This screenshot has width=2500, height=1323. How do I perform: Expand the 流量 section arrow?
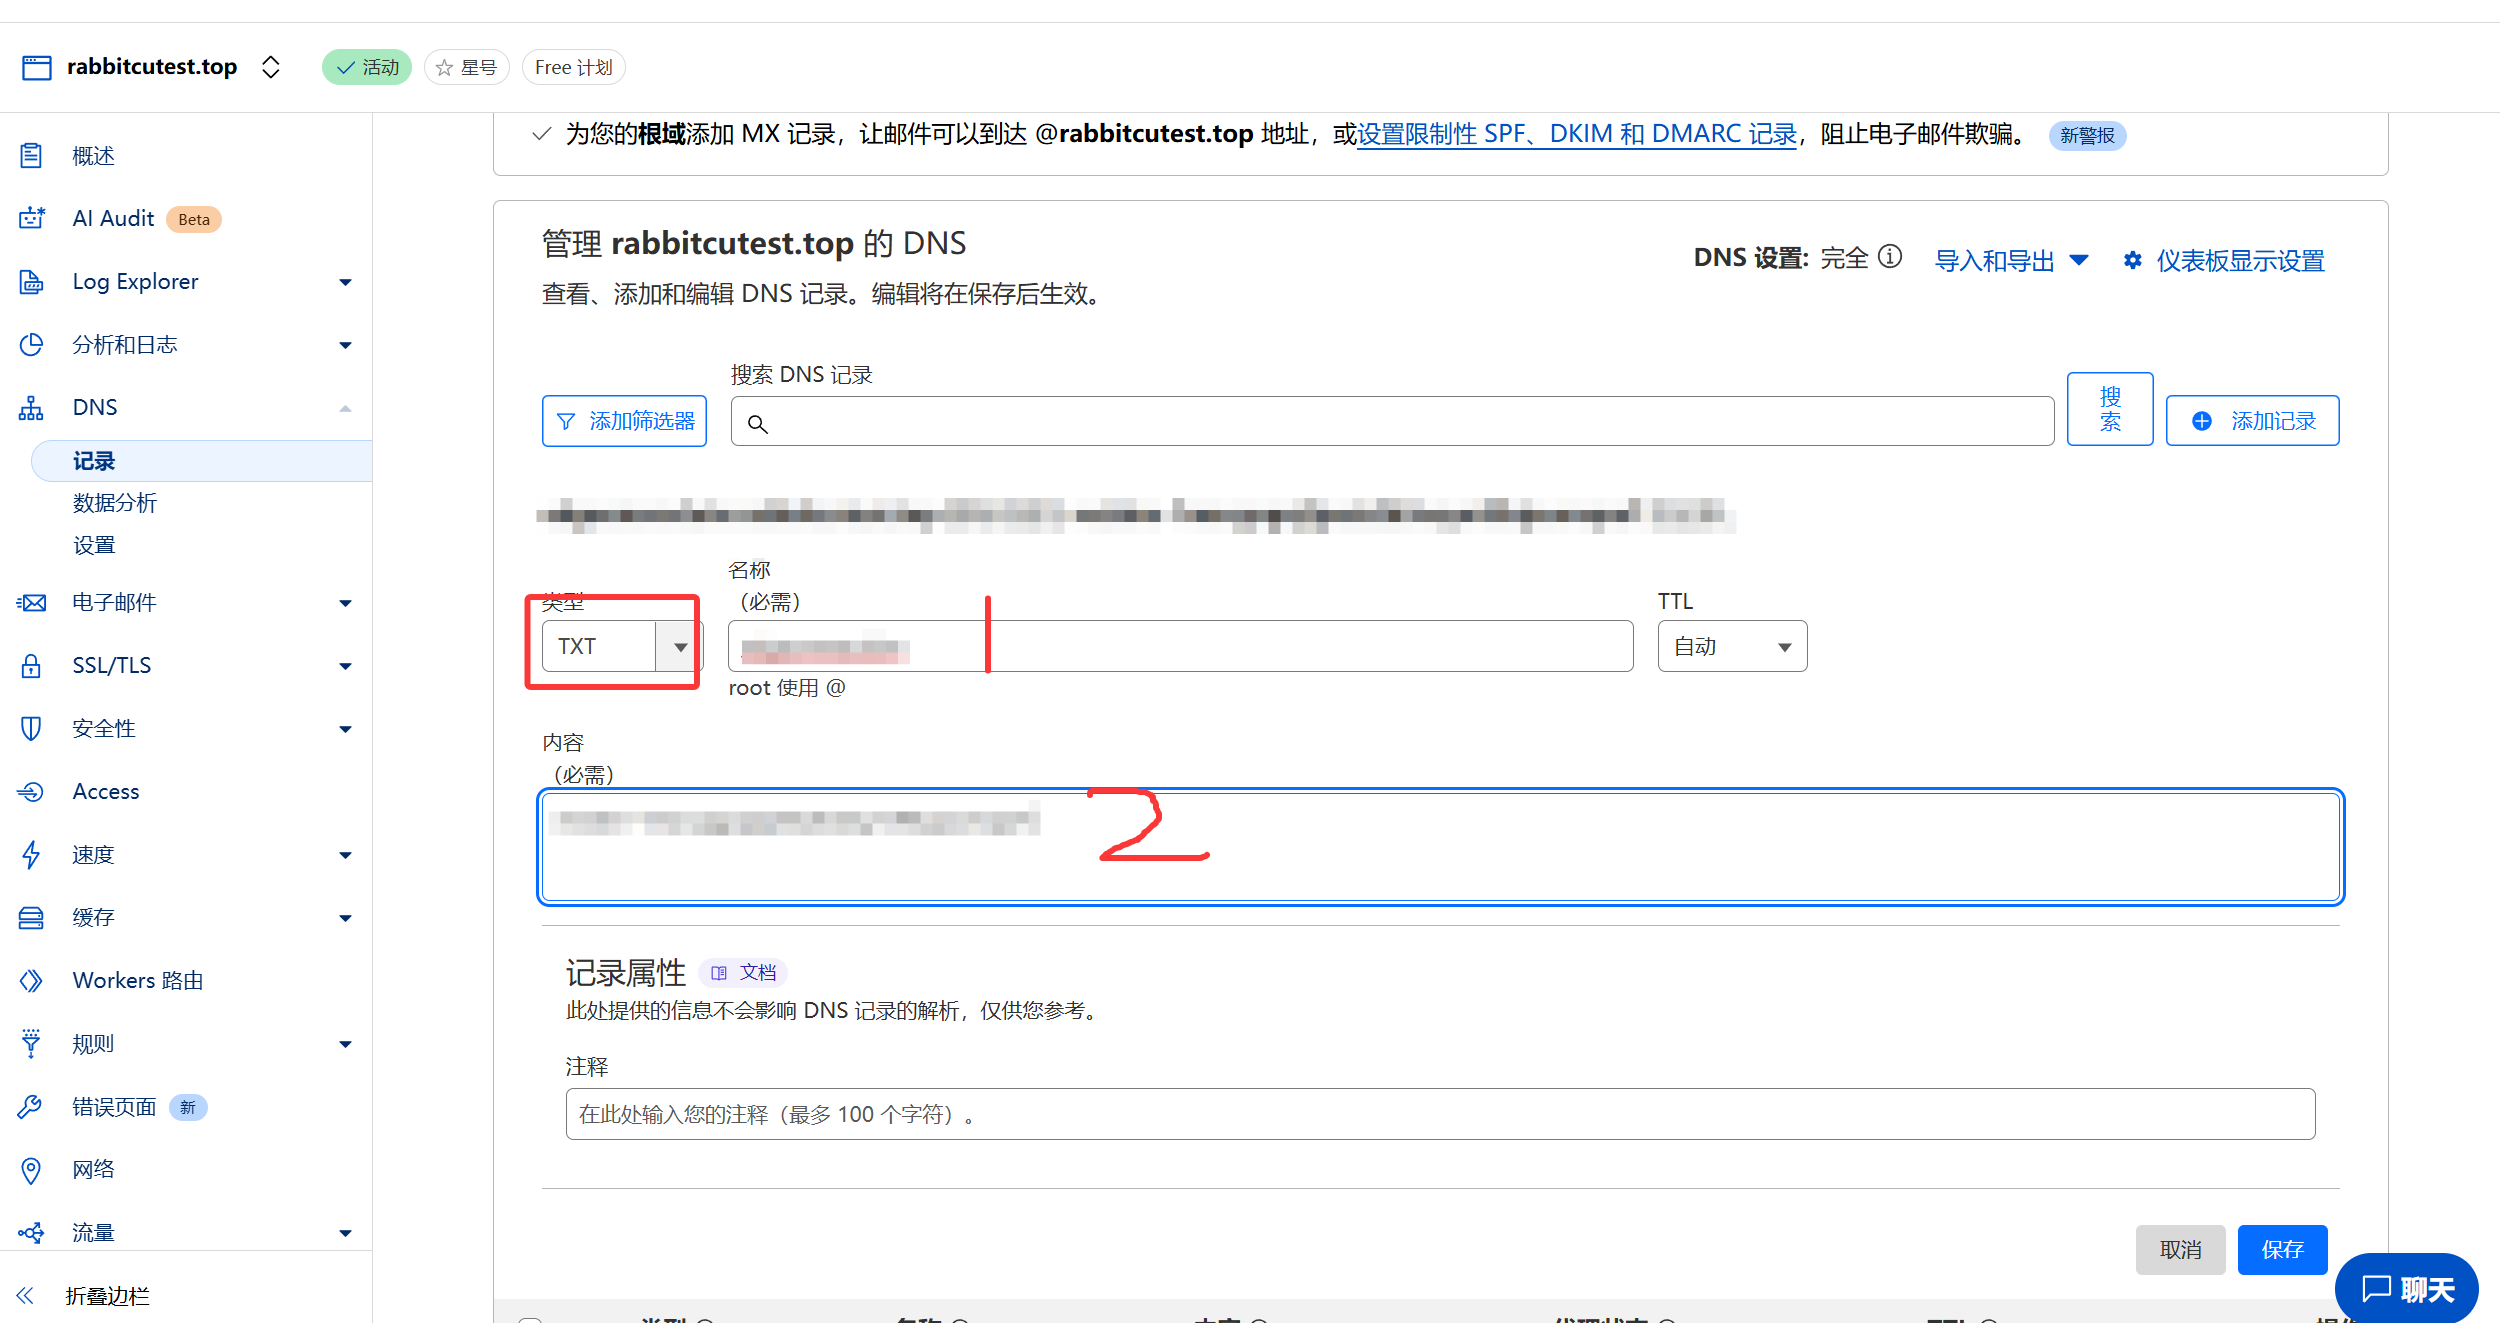(x=346, y=1233)
